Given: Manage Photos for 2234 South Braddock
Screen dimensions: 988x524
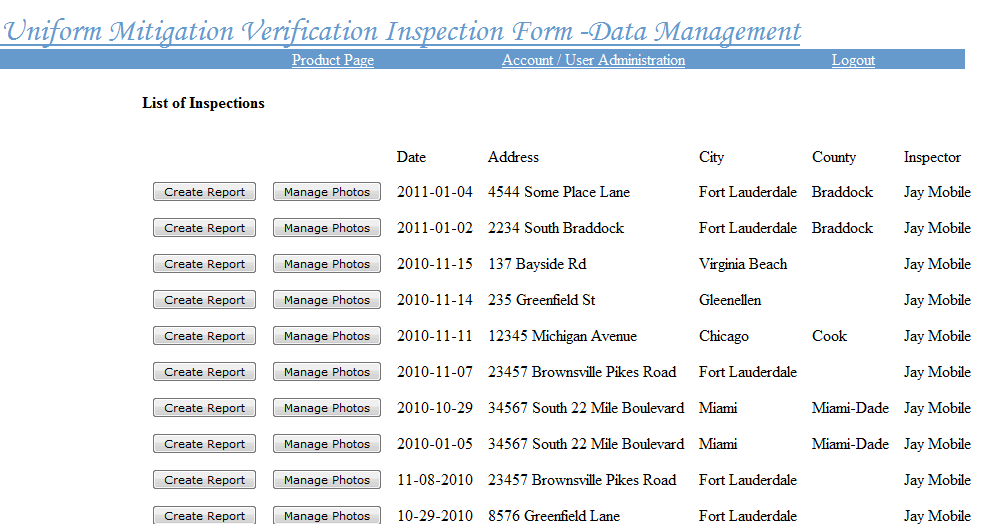Looking at the screenshot, I should pos(326,227).
